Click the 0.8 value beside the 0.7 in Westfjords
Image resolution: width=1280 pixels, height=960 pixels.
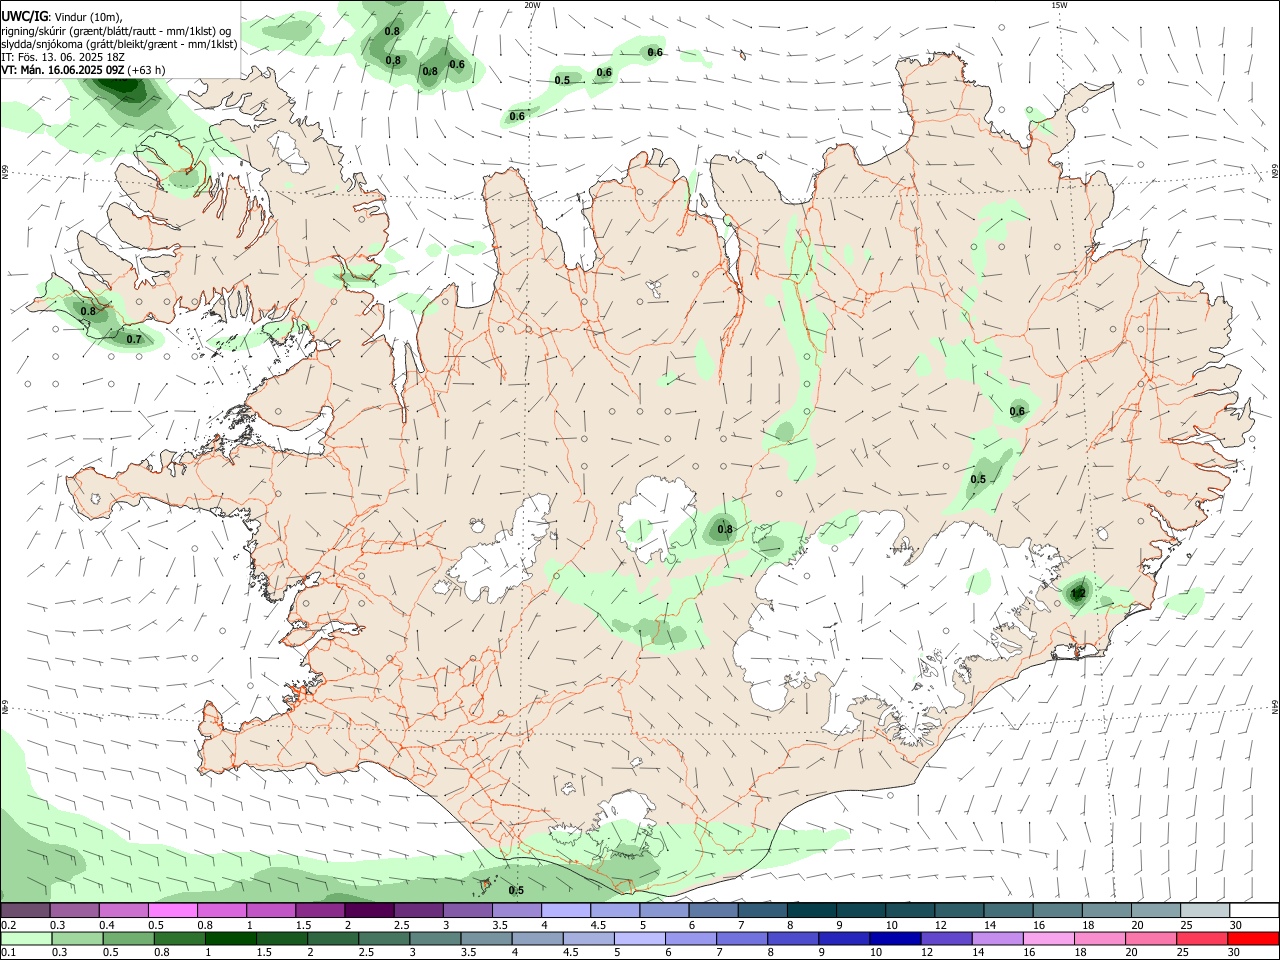click(88, 311)
